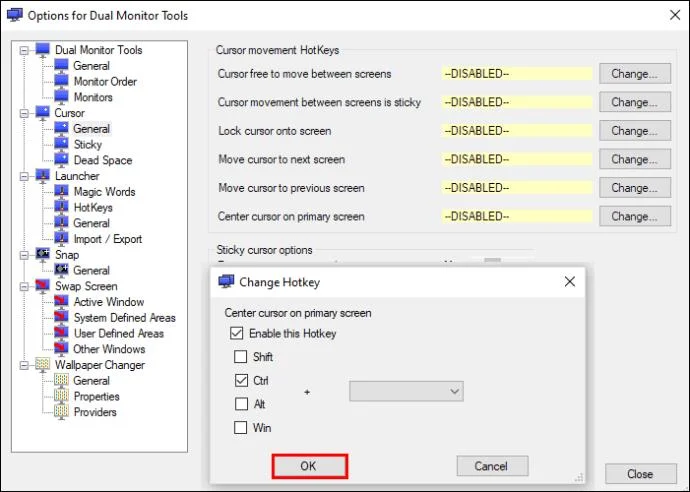Collapse the Cursor tree node
The width and height of the screenshot is (690, 492).
coord(24,113)
